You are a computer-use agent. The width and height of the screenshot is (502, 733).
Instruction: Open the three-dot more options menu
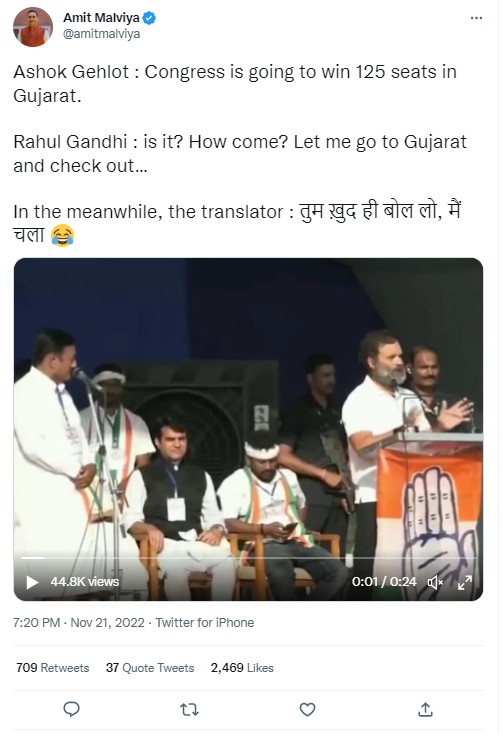point(476,18)
